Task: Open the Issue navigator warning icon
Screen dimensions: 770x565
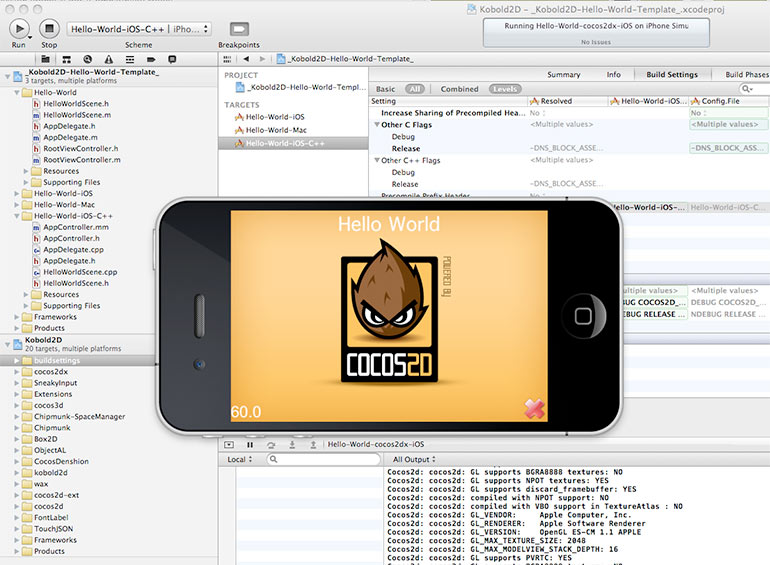Action: 109,59
